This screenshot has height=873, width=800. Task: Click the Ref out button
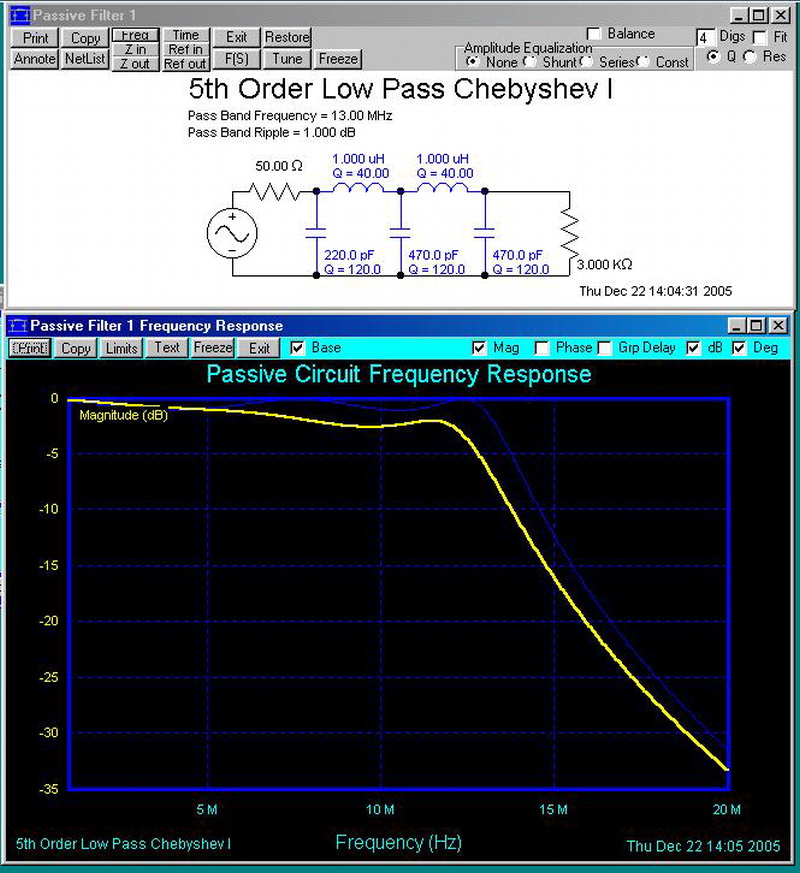[x=185, y=64]
